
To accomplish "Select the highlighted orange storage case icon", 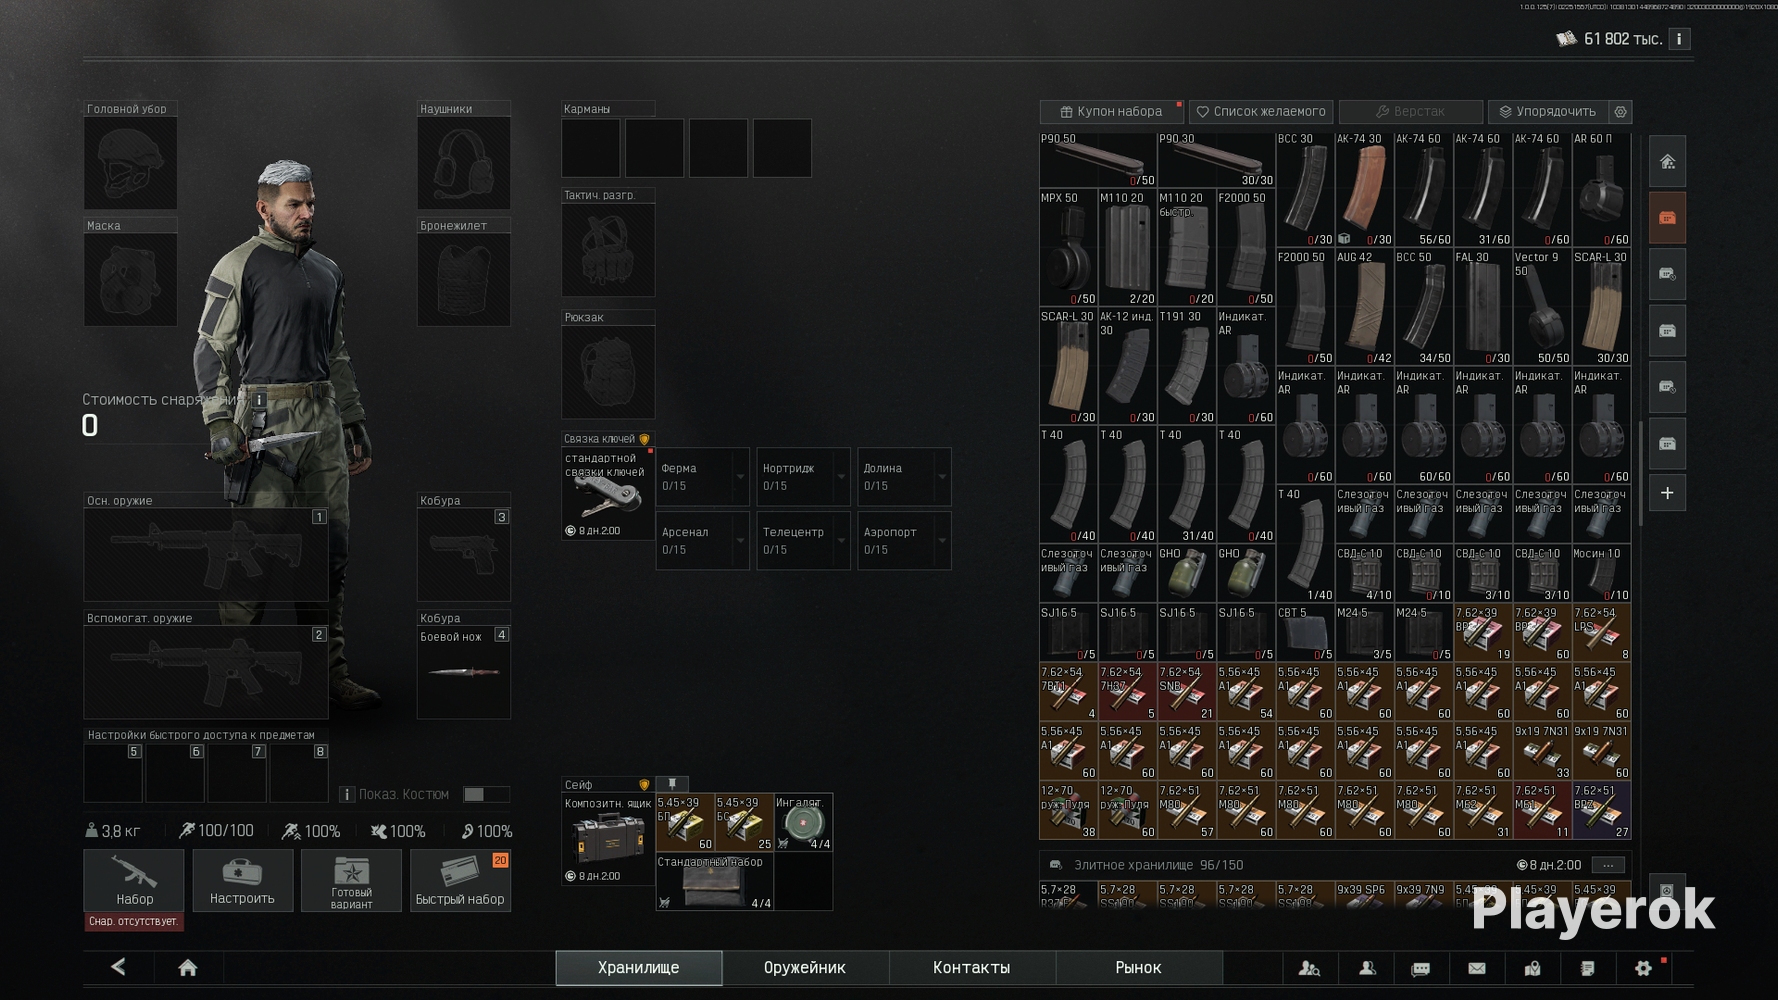I will coord(1667,218).
